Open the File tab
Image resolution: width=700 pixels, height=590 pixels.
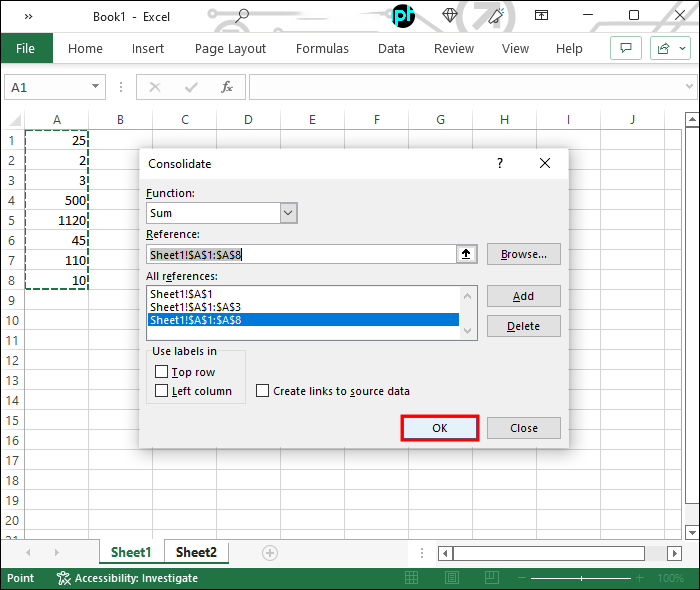coord(25,48)
